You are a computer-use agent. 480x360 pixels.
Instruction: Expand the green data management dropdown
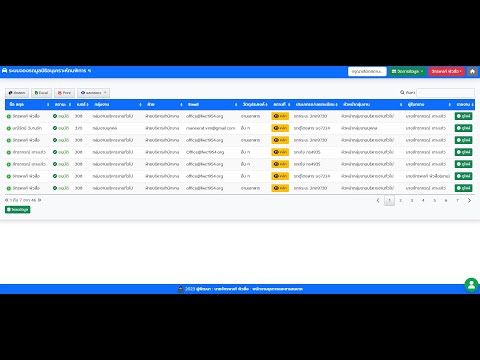click(407, 71)
